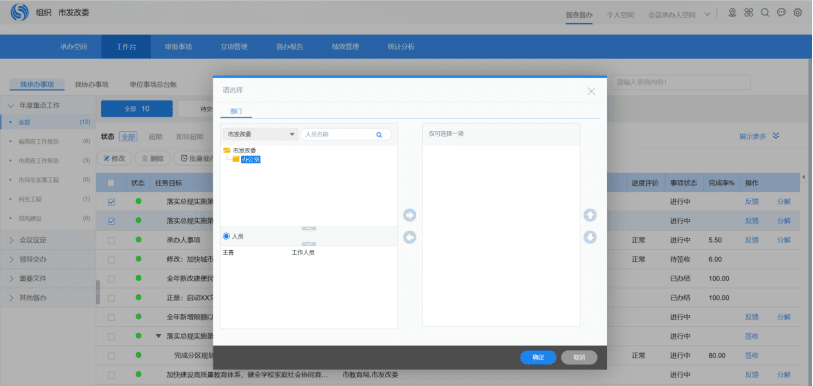The image size is (813, 386).
Task: Close the 请选择 dialog with the X
Action: coord(591,91)
